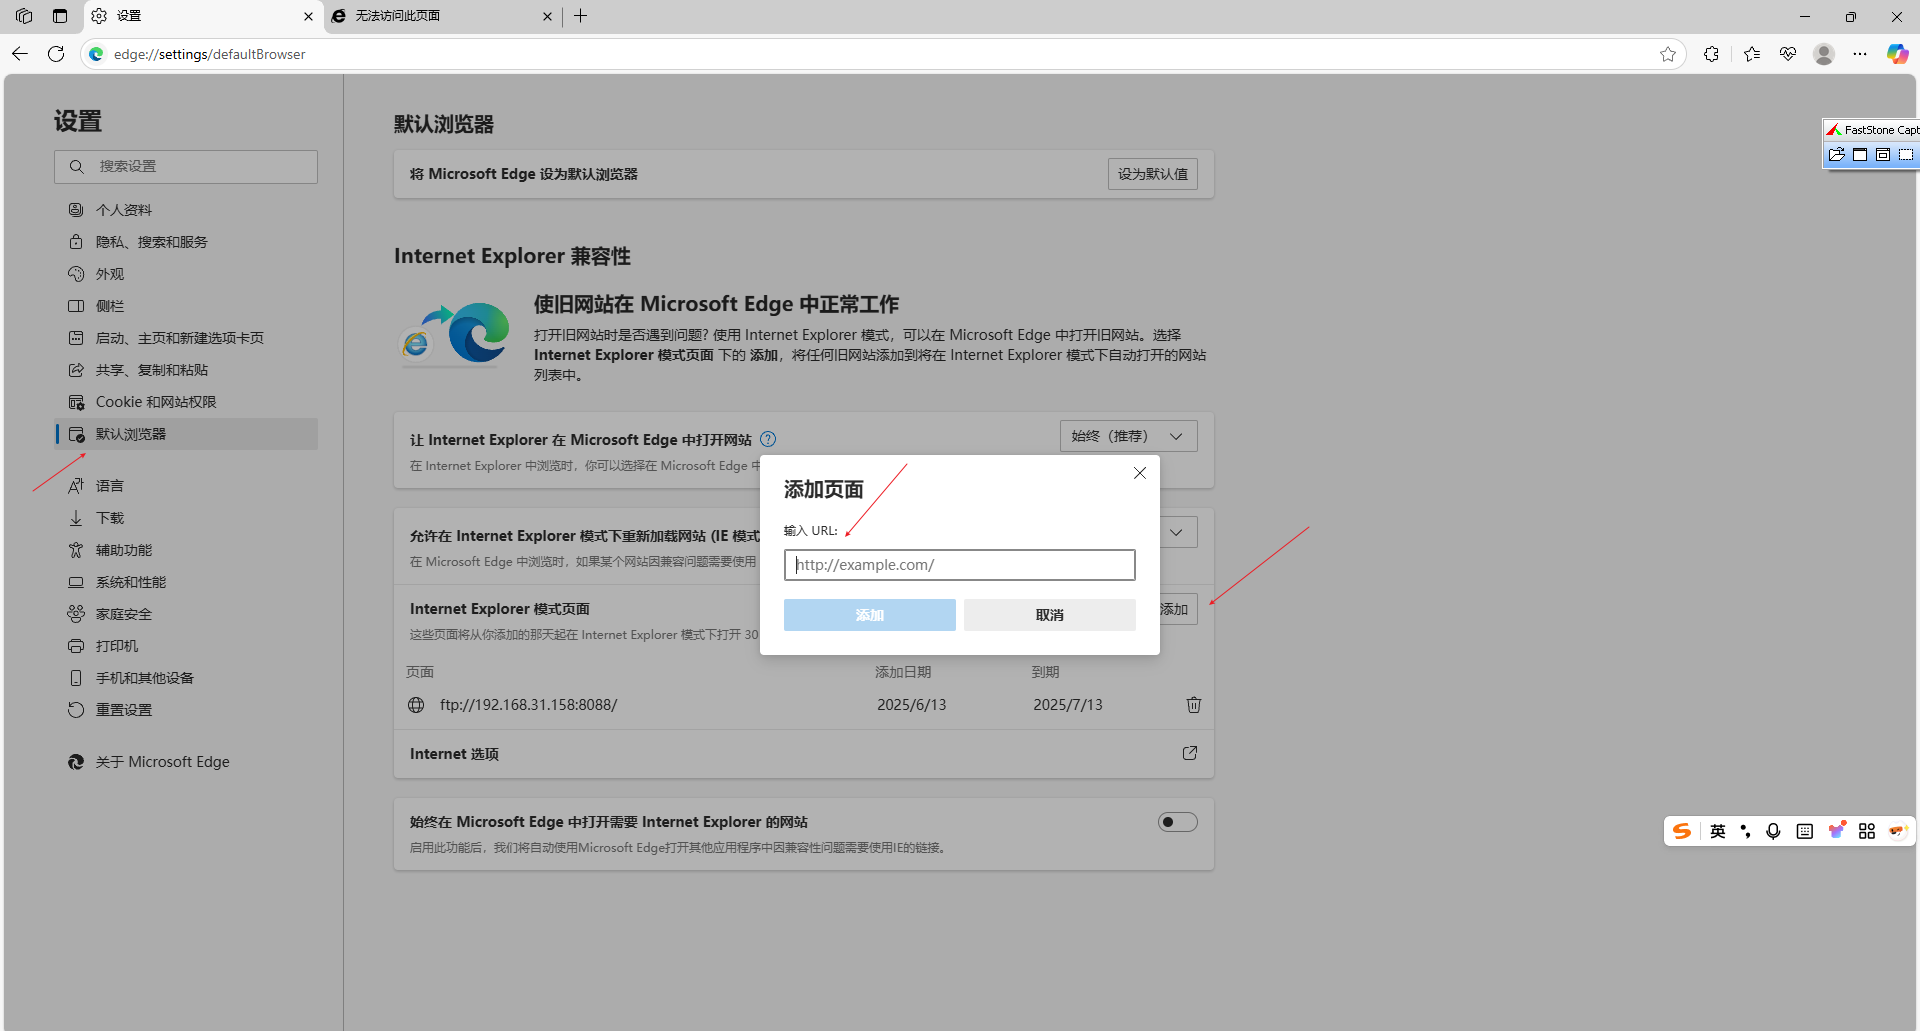Open 手机和其他设备 settings section
1920x1031 pixels.
186,678
